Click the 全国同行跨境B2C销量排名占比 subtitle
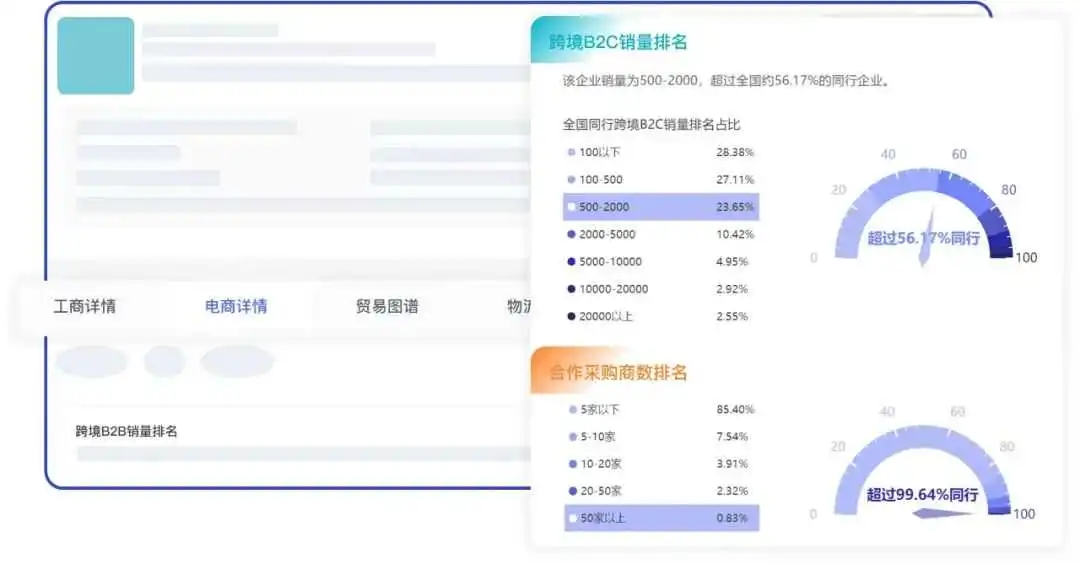Screen dimensions: 1080x564 click(651, 125)
